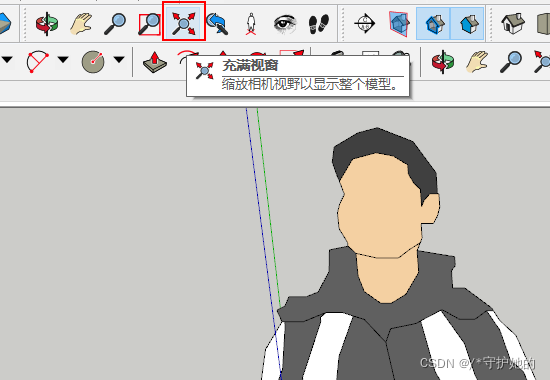Viewport: 550px width, 380px height.
Task: Open the dropdown arrow next to the Arc tool
Action: click(63, 60)
